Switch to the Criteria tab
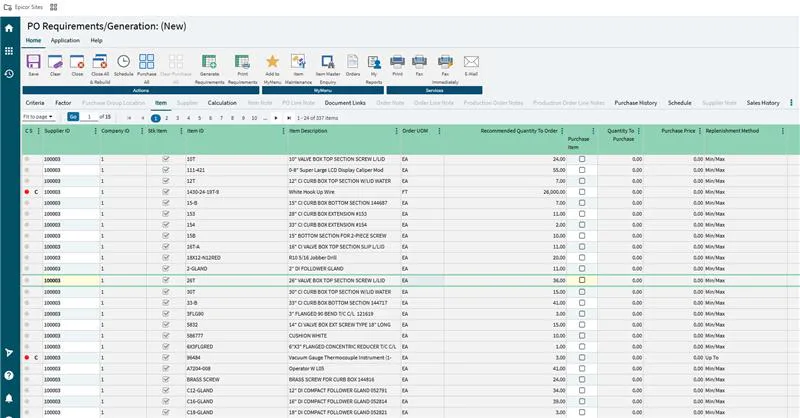 pos(35,103)
